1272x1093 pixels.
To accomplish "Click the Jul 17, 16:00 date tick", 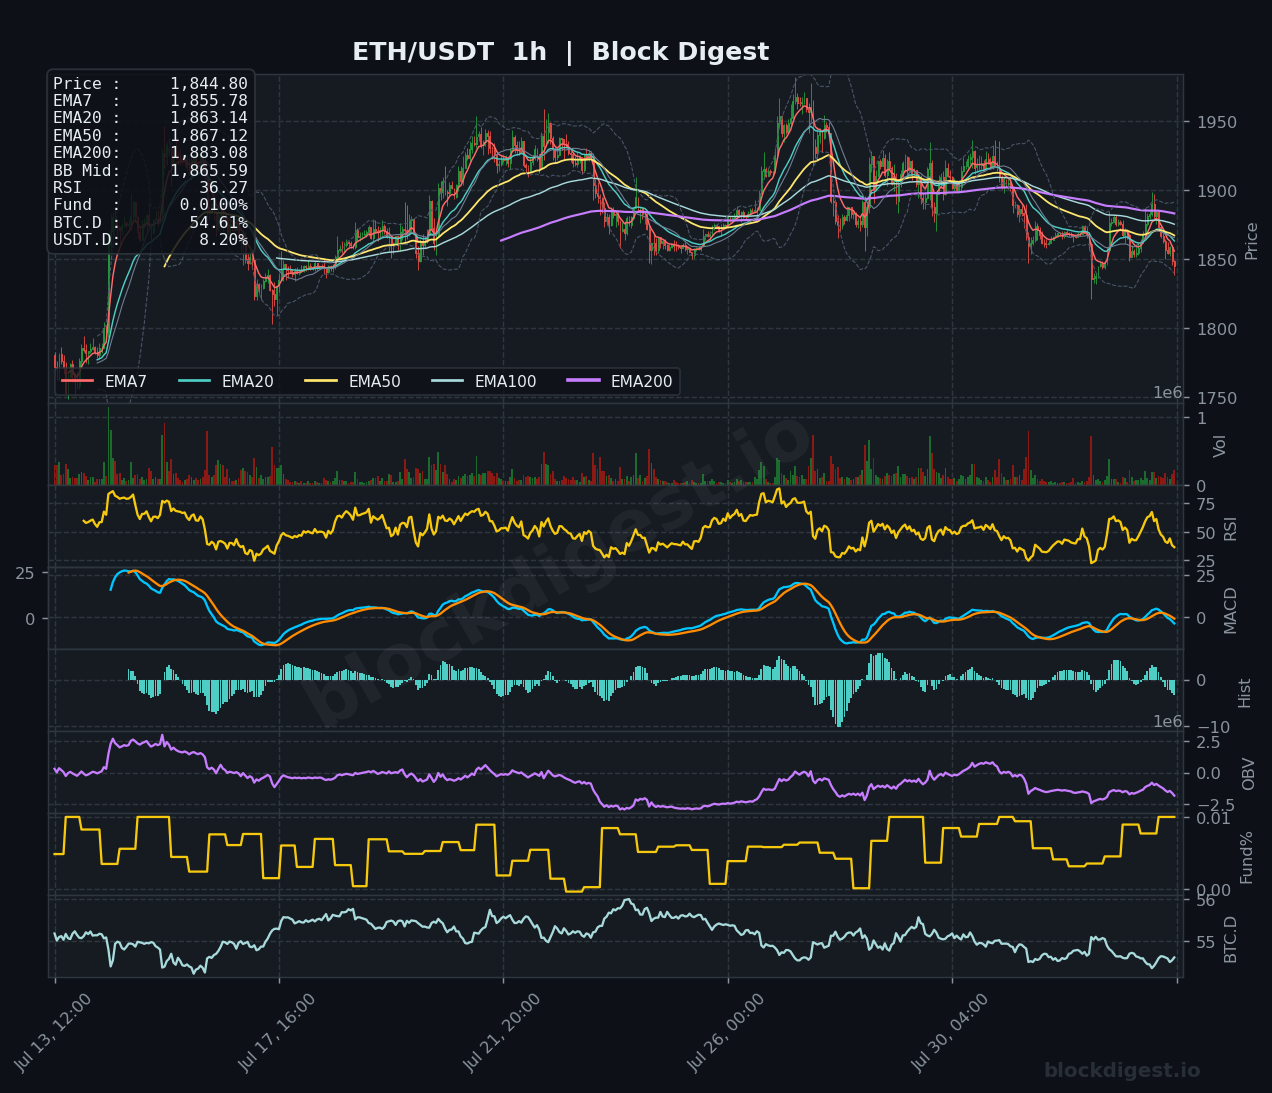I will (279, 1032).
